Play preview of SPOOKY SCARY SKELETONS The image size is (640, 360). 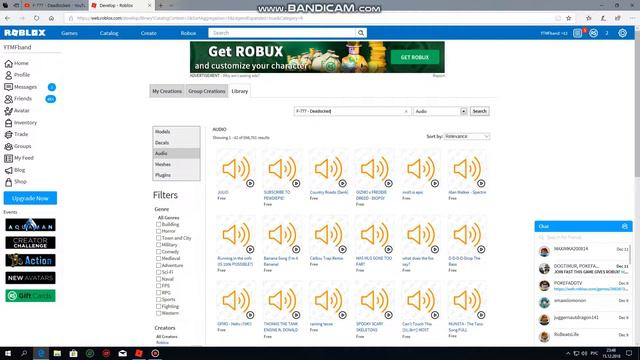[389, 315]
